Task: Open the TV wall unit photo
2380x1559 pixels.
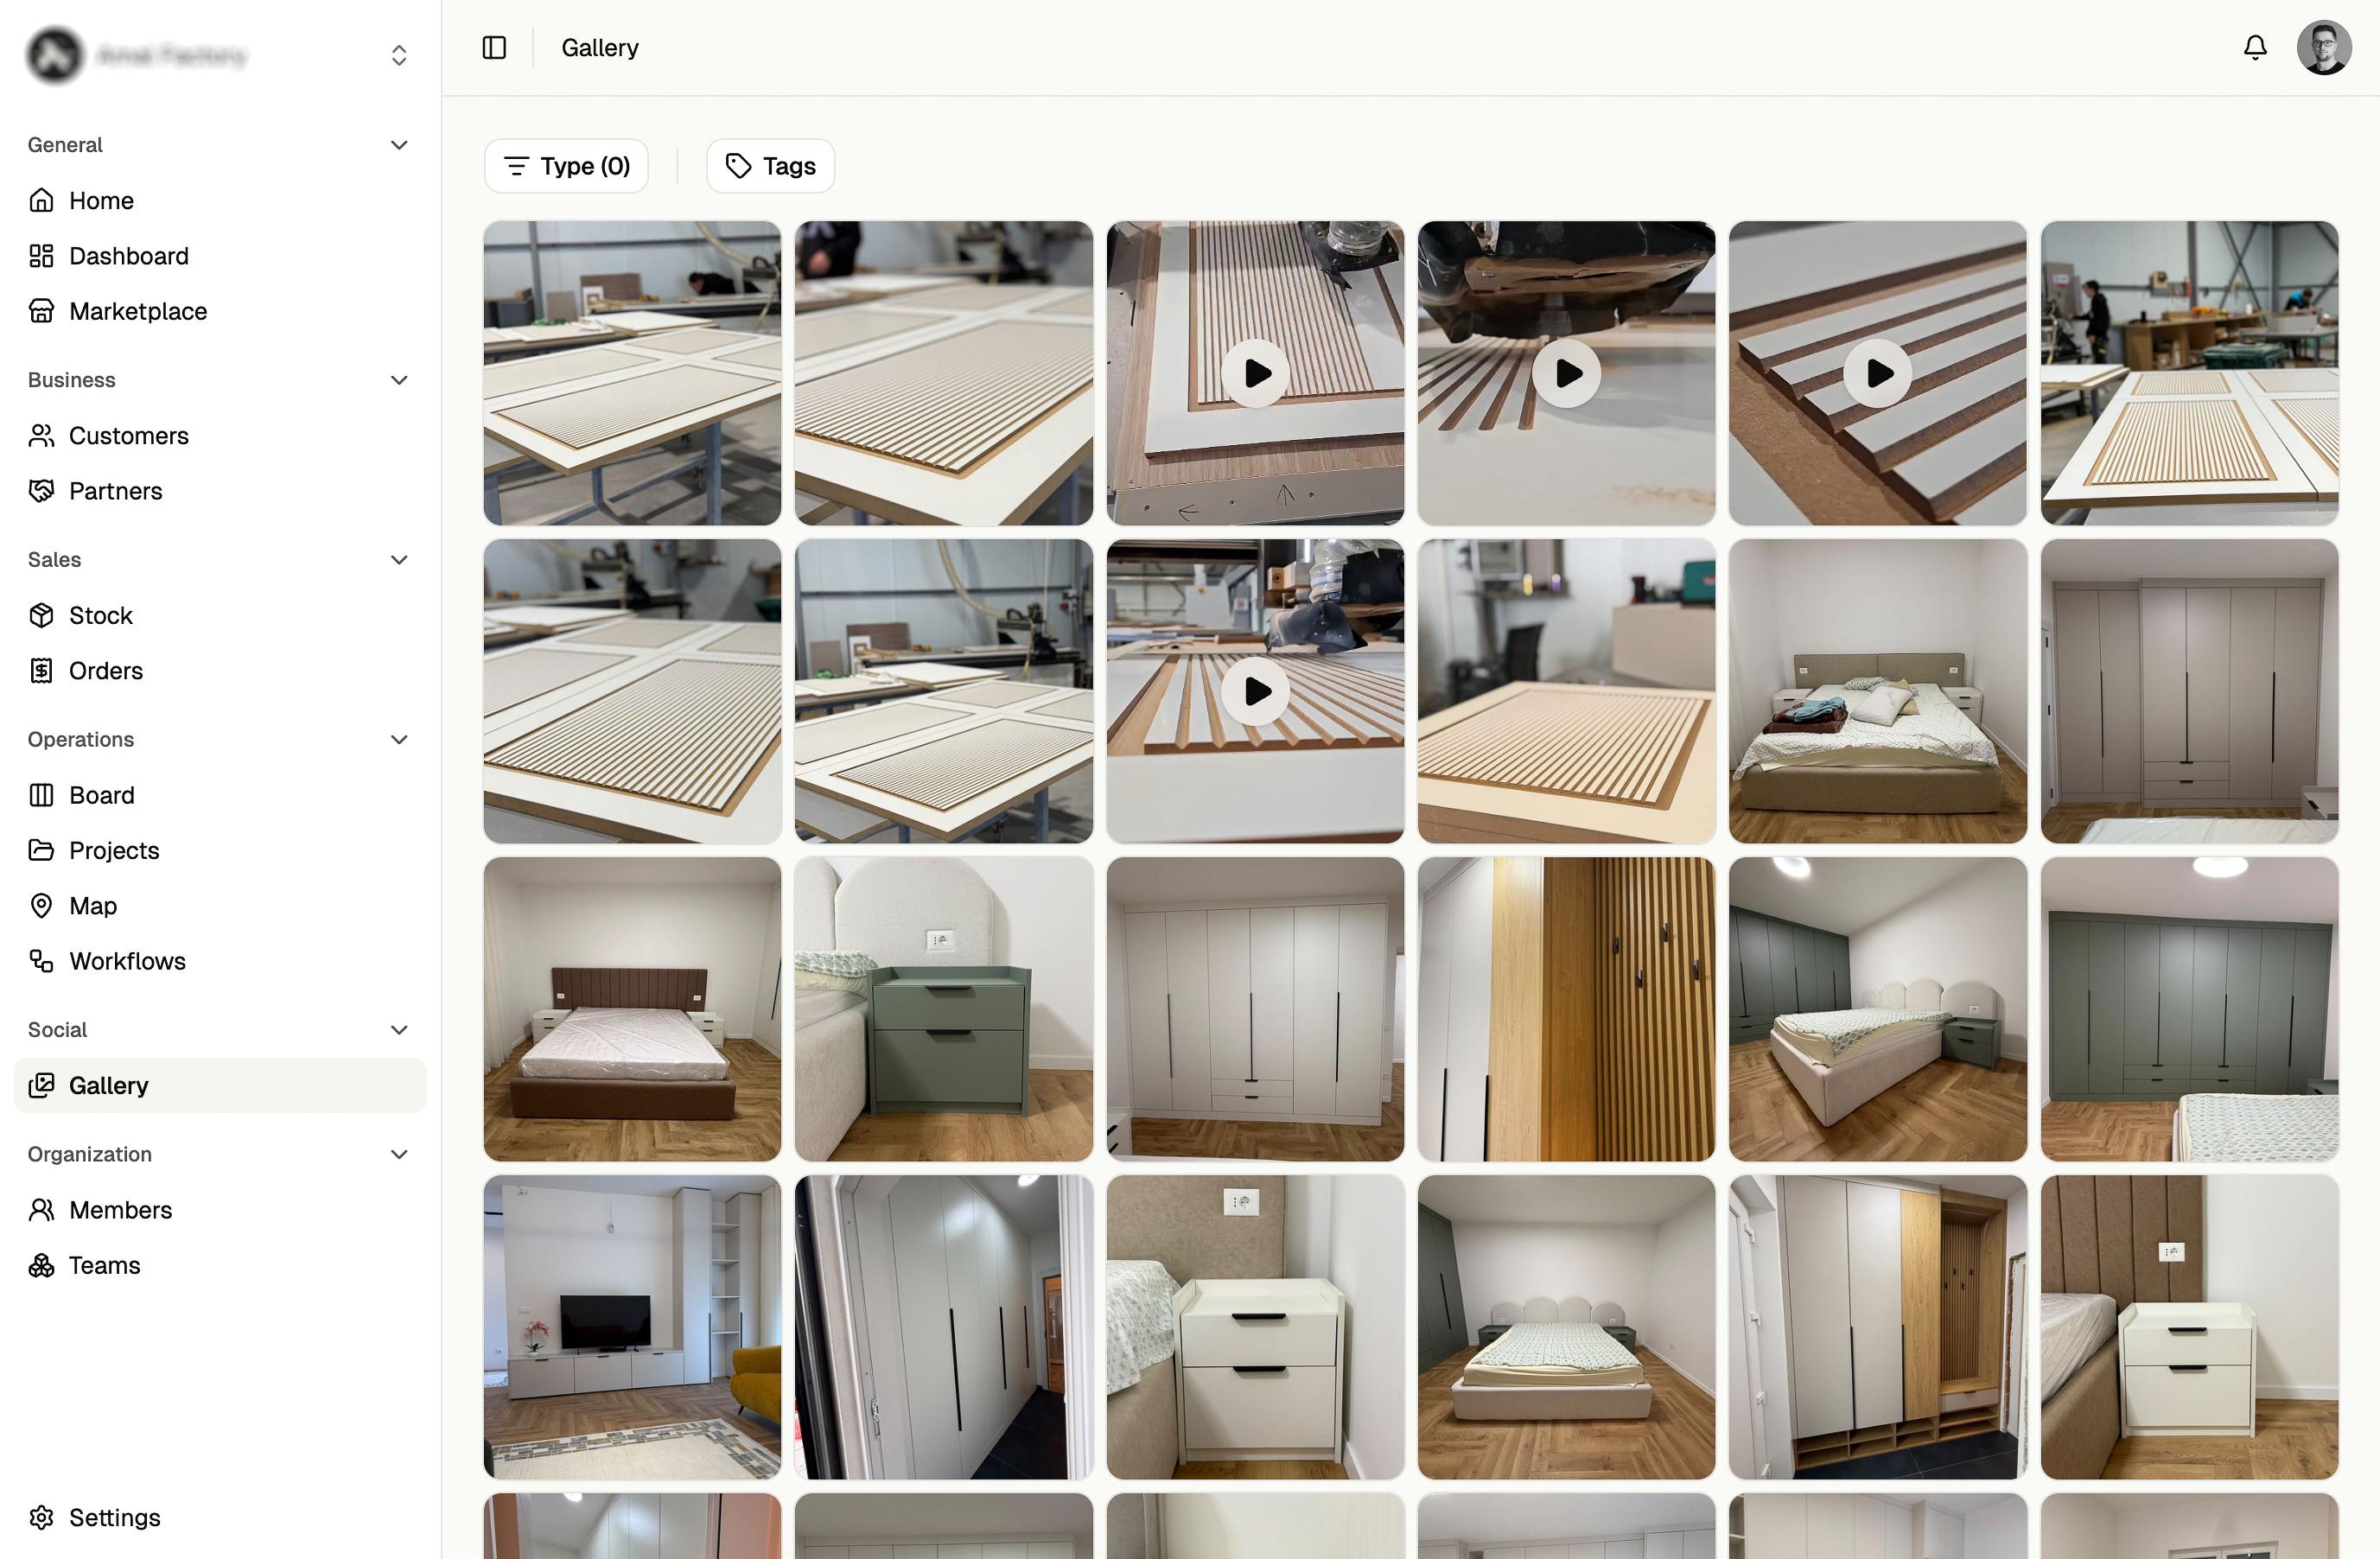Action: click(x=632, y=1327)
